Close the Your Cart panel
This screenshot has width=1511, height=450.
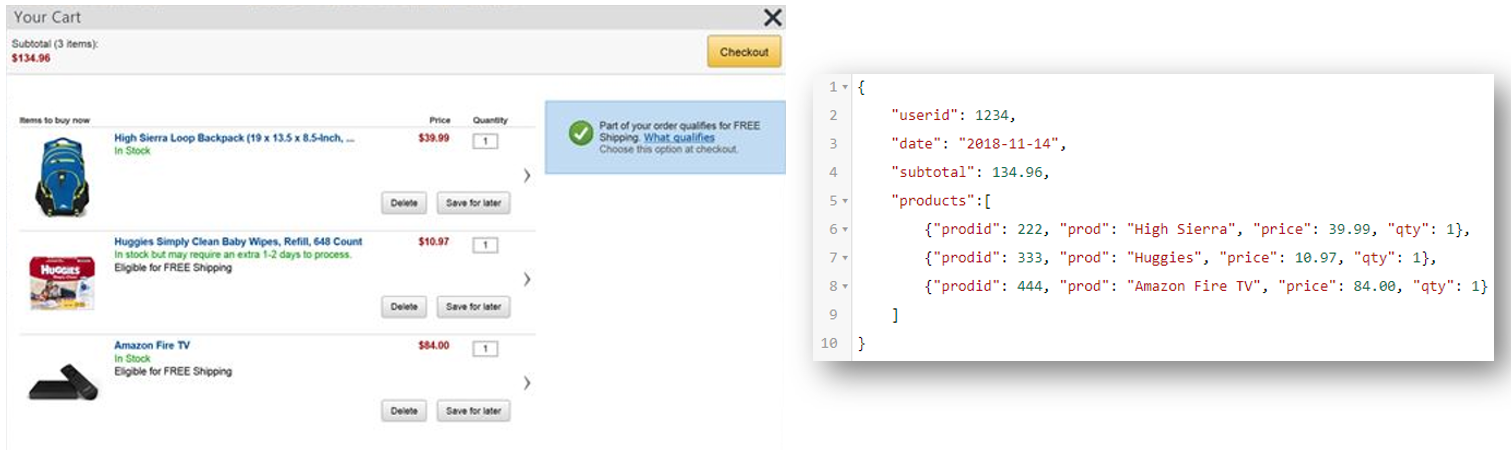[772, 17]
